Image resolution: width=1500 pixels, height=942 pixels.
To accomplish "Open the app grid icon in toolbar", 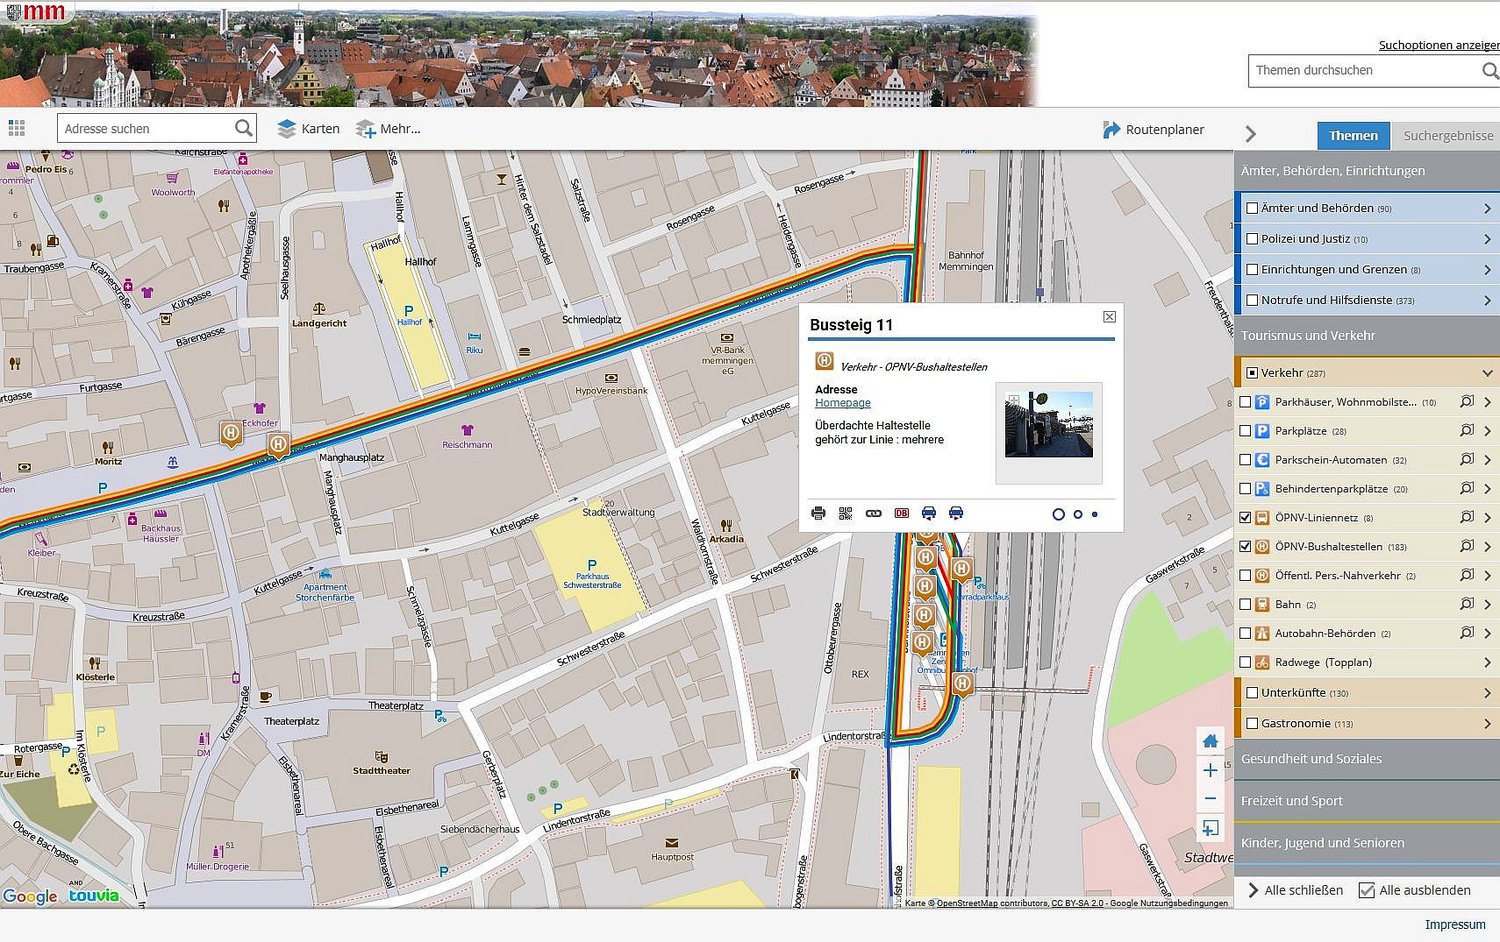I will pos(17,128).
